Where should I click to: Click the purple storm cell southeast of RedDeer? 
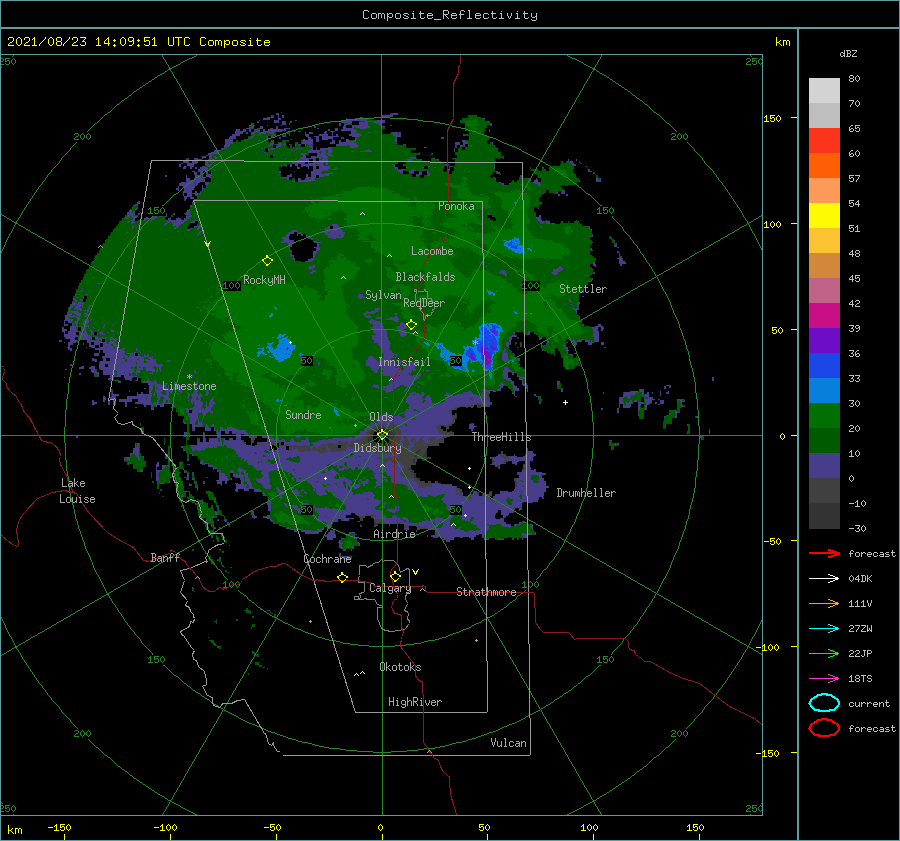tap(487, 348)
